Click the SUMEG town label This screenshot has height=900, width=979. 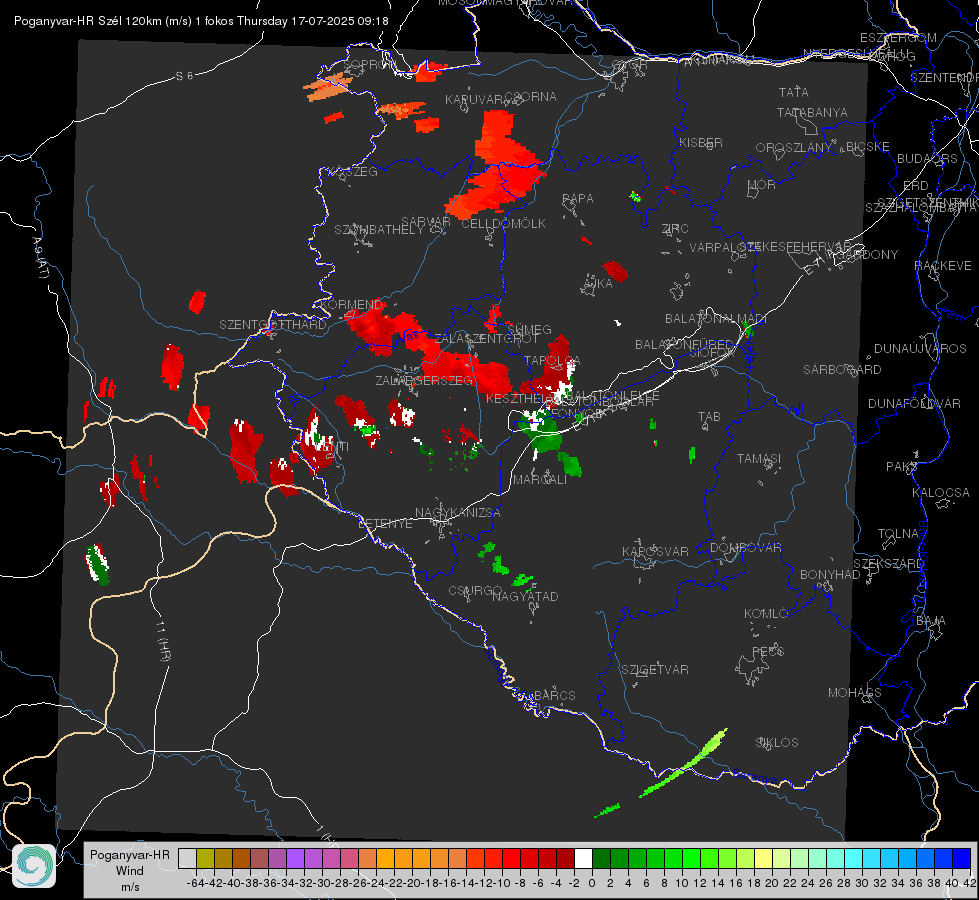529,329
